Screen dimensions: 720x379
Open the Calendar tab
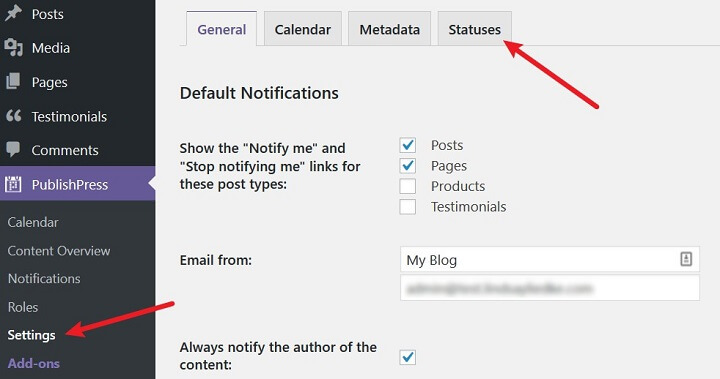pyautogui.click(x=303, y=29)
